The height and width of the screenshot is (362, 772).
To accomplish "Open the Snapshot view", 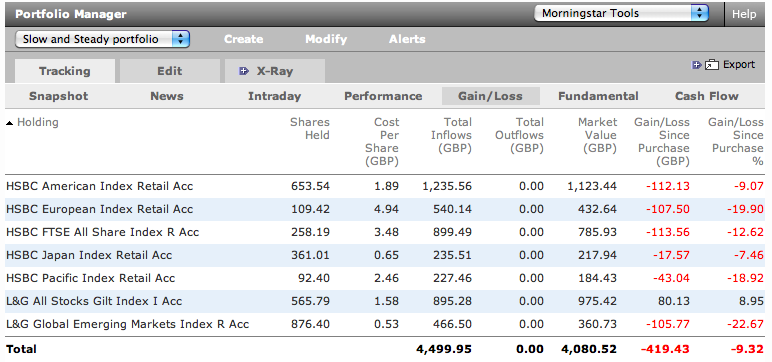I will coord(59,96).
